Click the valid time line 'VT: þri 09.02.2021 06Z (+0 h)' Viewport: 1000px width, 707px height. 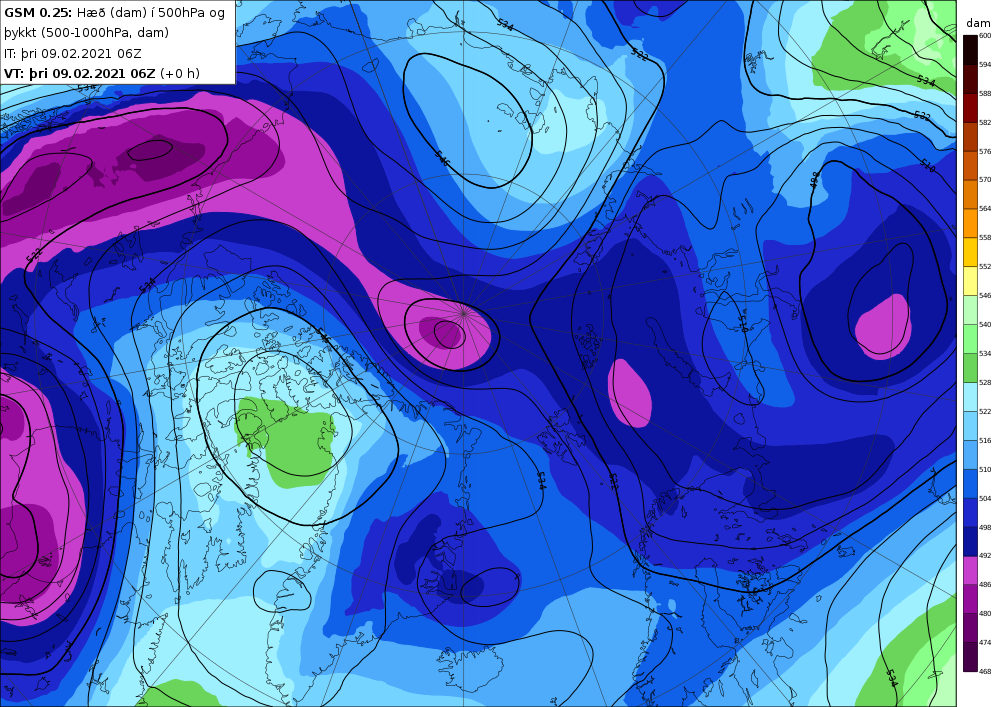point(102,73)
